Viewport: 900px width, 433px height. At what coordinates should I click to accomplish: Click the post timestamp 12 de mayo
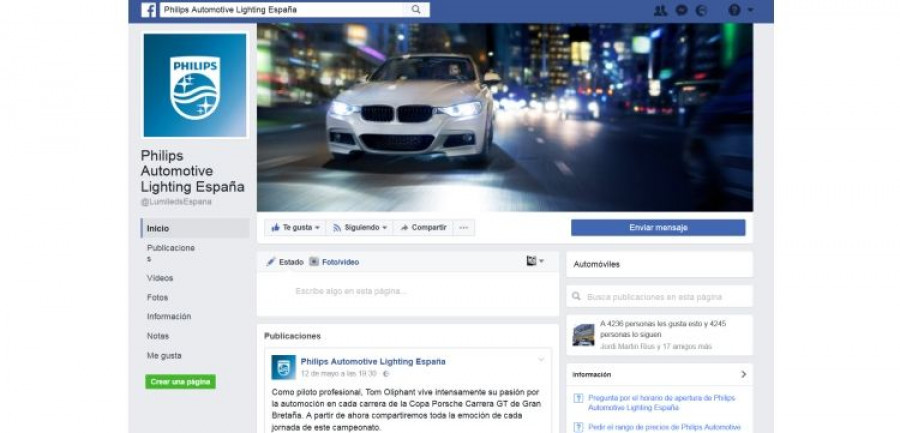pyautogui.click(x=339, y=374)
